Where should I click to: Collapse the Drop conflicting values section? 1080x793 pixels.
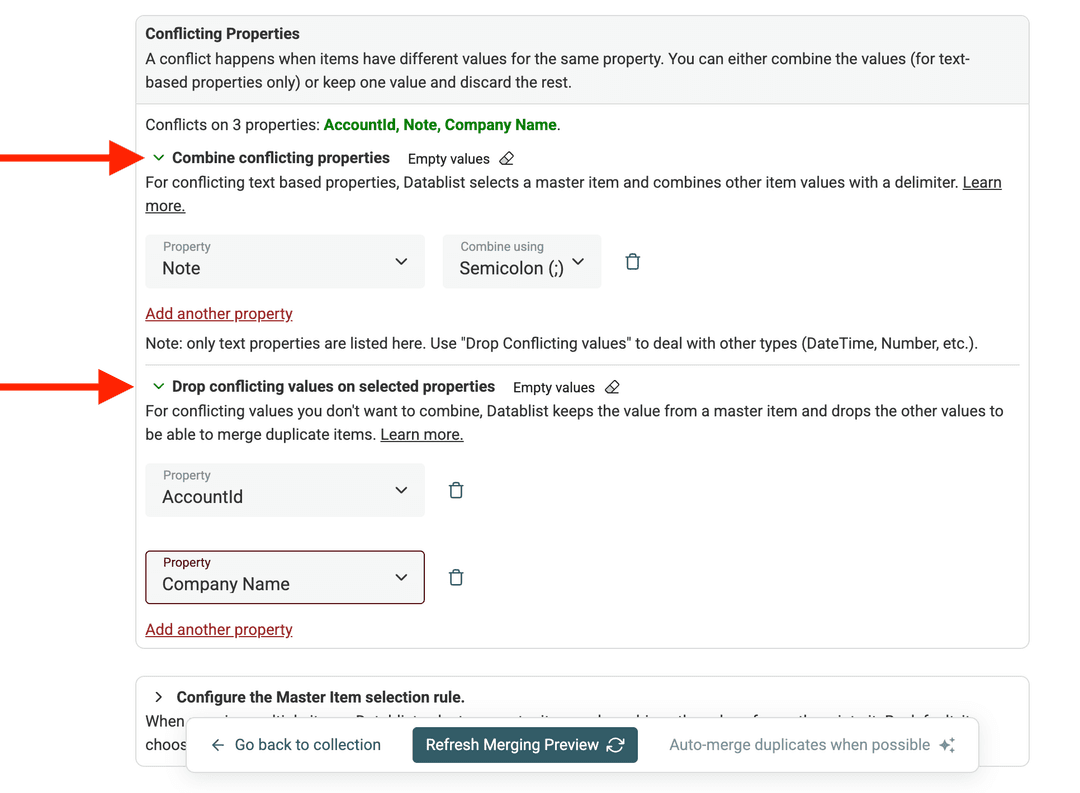158,386
